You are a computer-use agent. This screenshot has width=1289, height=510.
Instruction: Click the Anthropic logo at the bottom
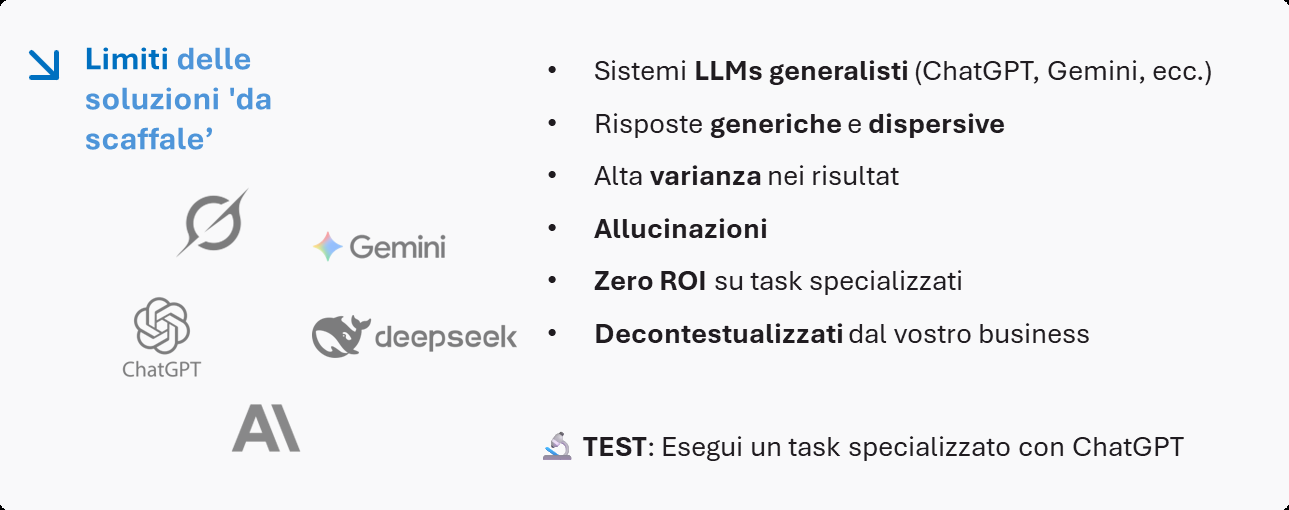pyautogui.click(x=266, y=429)
